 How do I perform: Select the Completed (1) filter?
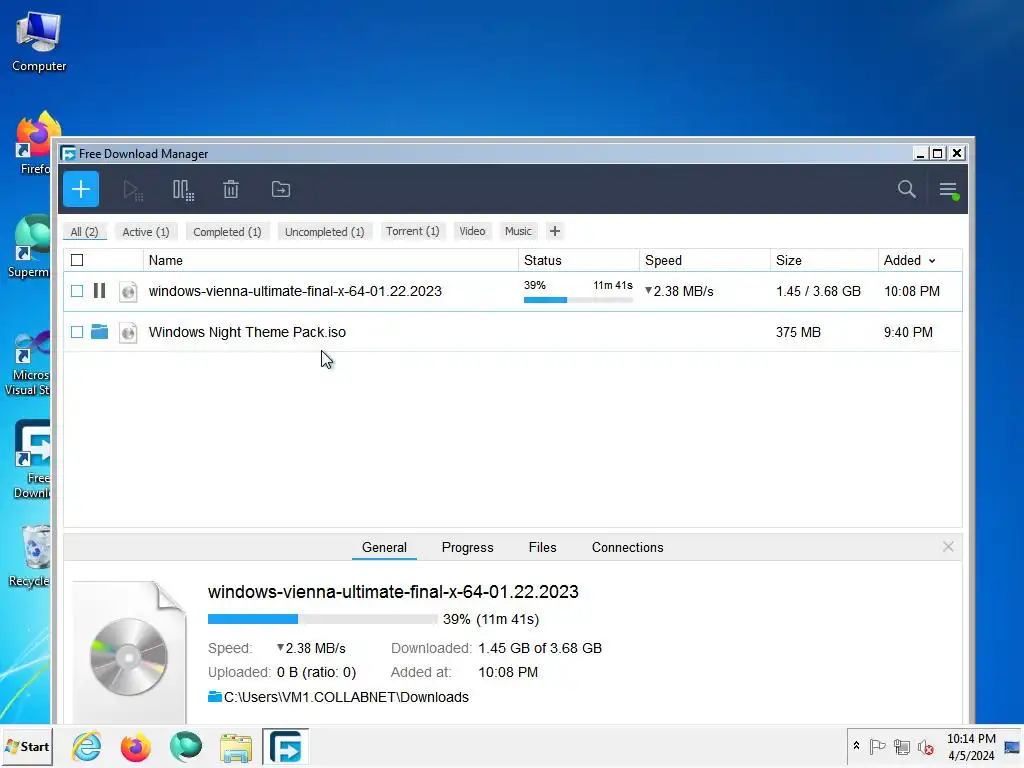pyautogui.click(x=227, y=232)
